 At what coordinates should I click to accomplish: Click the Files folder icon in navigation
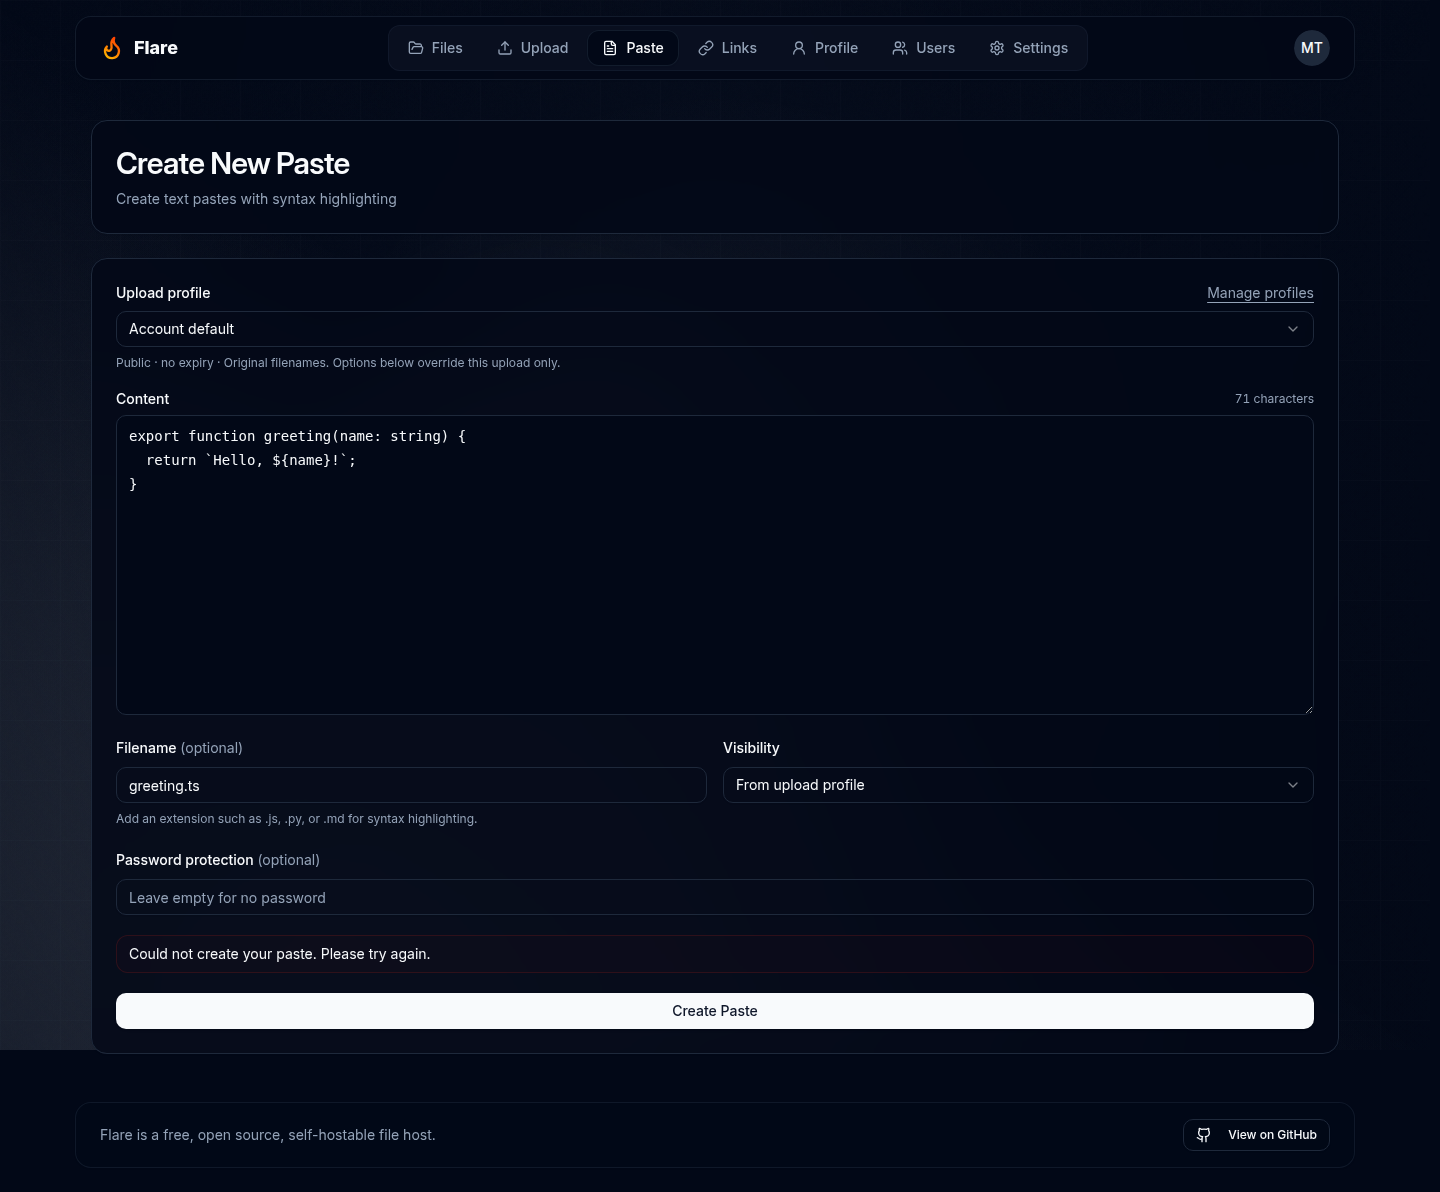416,48
